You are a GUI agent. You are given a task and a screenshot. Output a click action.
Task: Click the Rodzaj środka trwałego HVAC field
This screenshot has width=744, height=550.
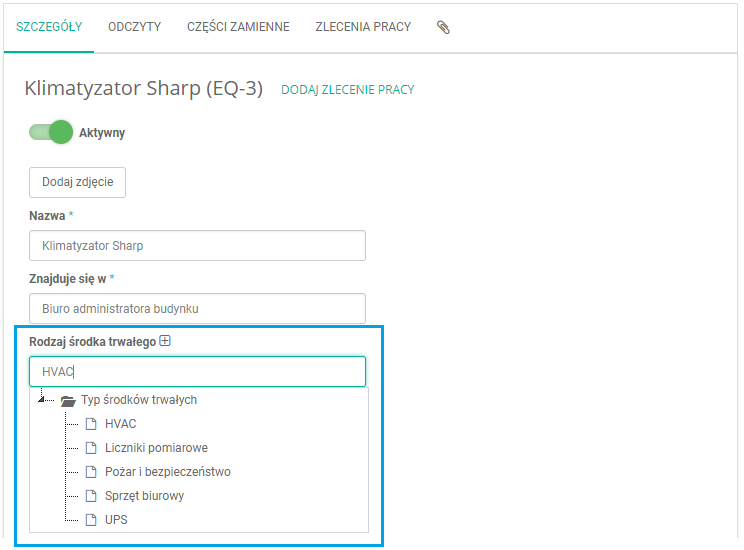click(x=197, y=372)
